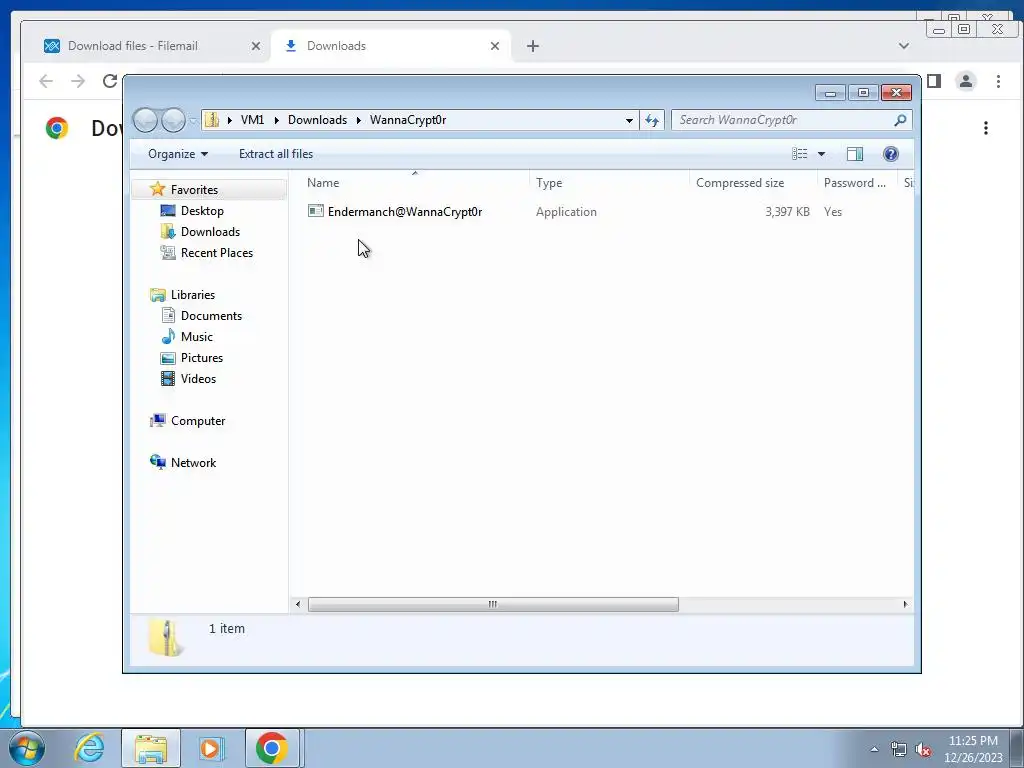Screen dimensions: 1024x768
Task: Select Network in the navigation pane
Action: [193, 463]
